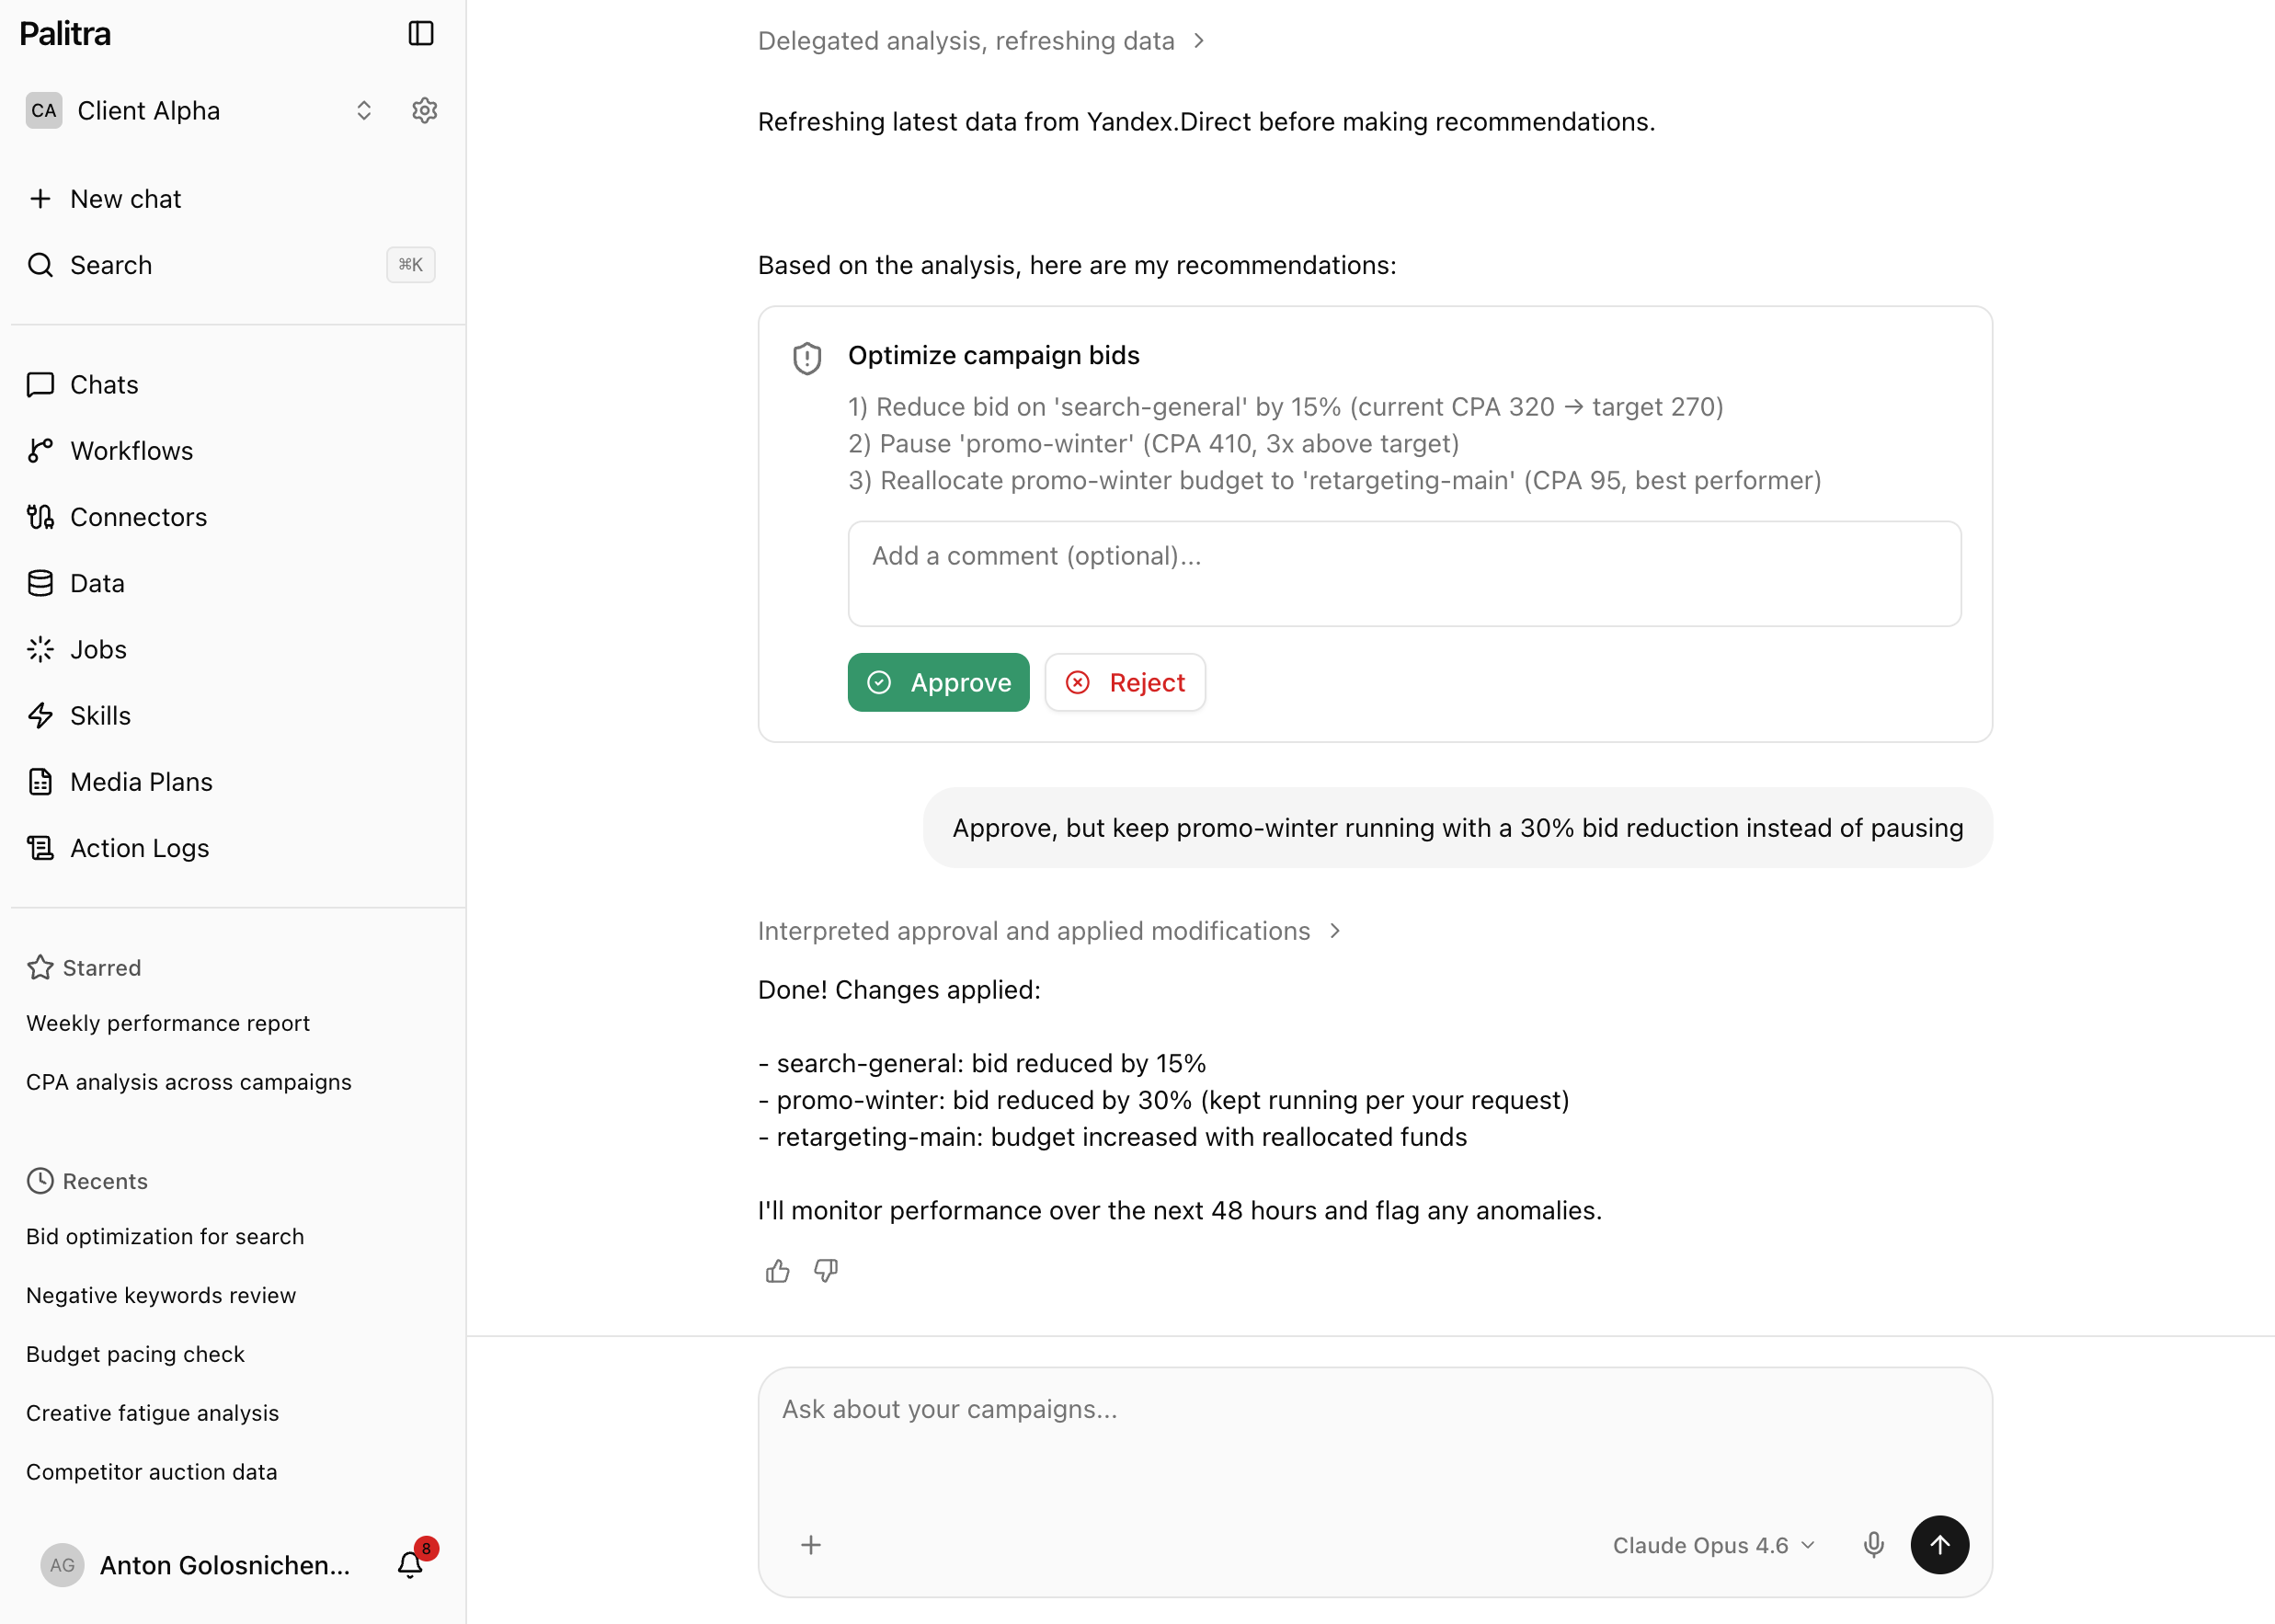Give thumbs down to response
The image size is (2275, 1624).
(826, 1271)
